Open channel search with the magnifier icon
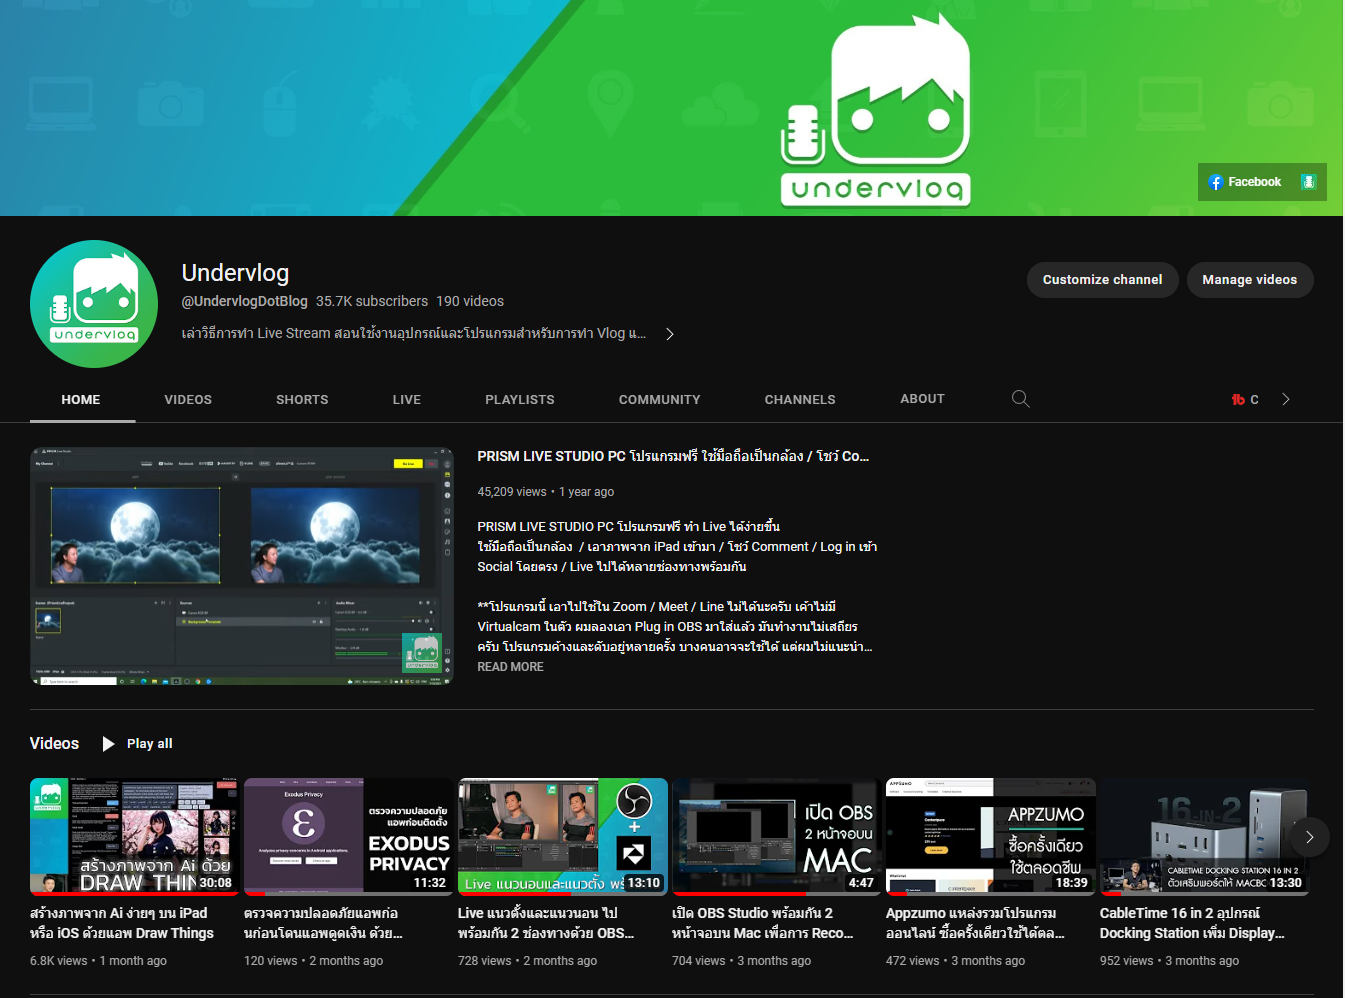1345x998 pixels. 1020,398
